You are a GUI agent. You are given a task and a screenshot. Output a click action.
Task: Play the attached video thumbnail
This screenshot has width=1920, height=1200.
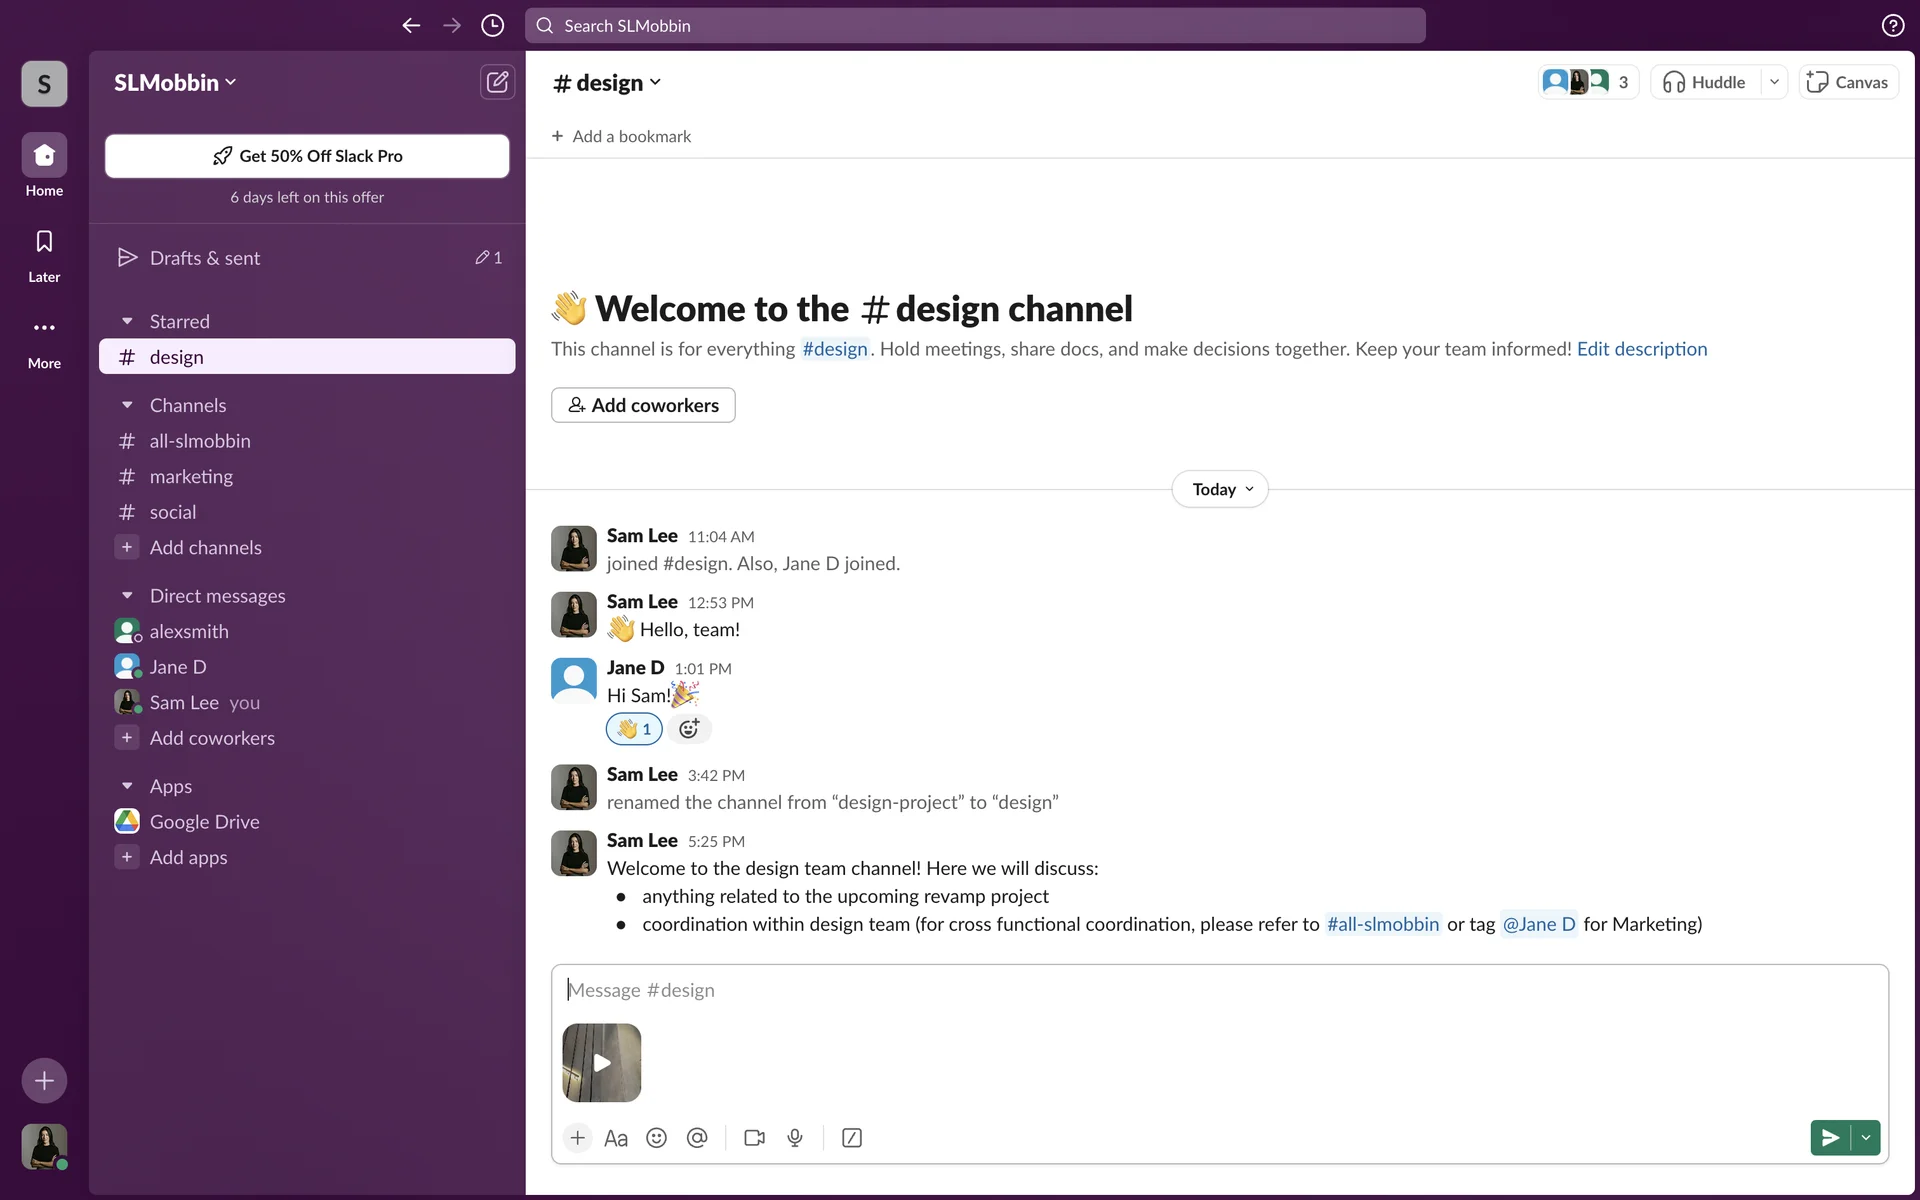[602, 1063]
